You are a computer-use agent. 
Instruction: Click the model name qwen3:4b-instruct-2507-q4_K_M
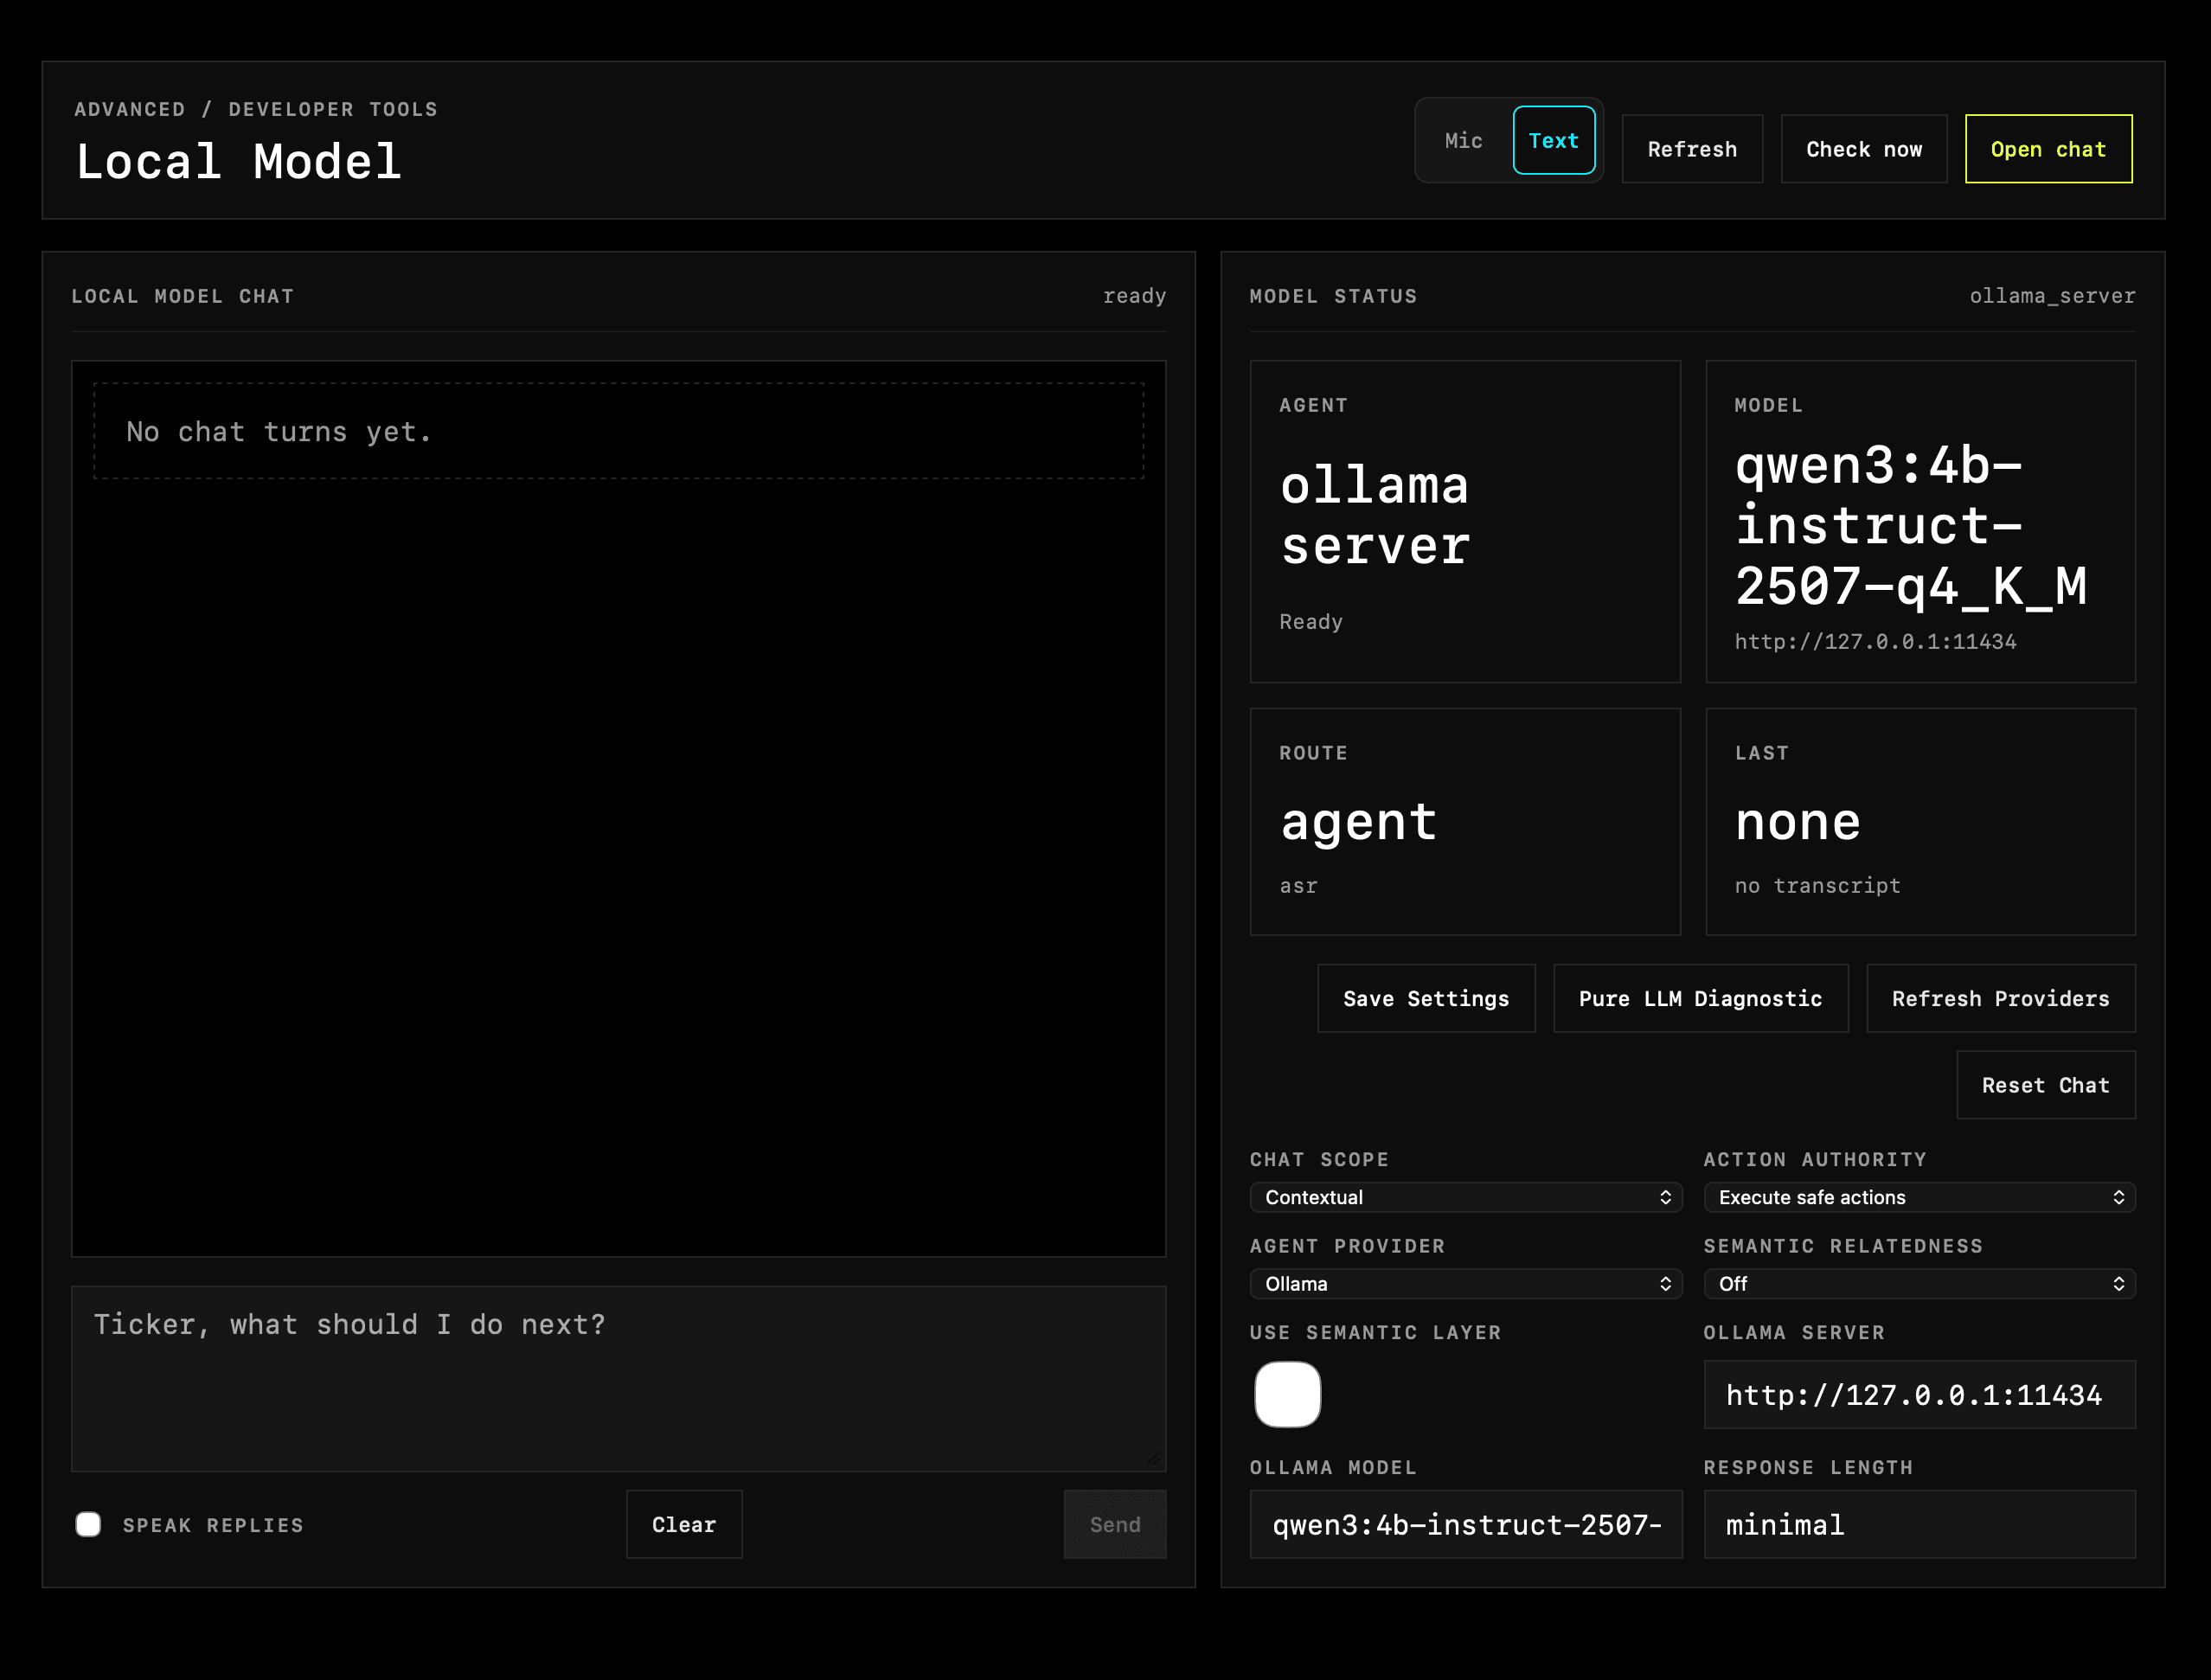point(1910,526)
